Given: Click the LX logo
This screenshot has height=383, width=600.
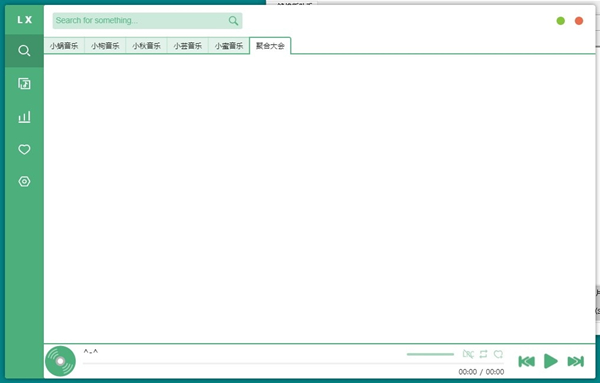Looking at the screenshot, I should 24,20.
